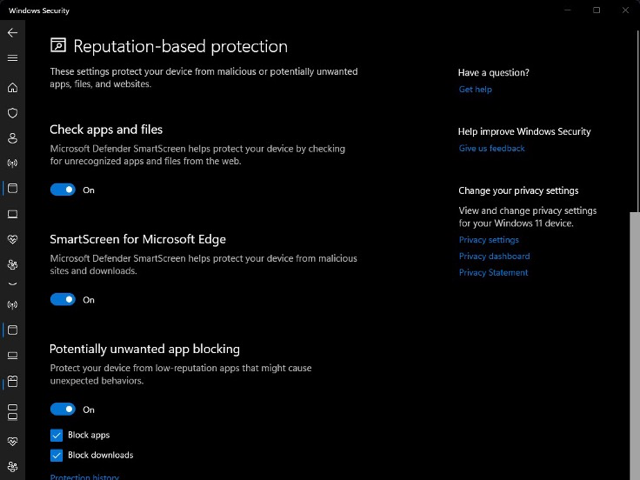Open the Get help link
This screenshot has height=480, width=640.
[x=475, y=89]
